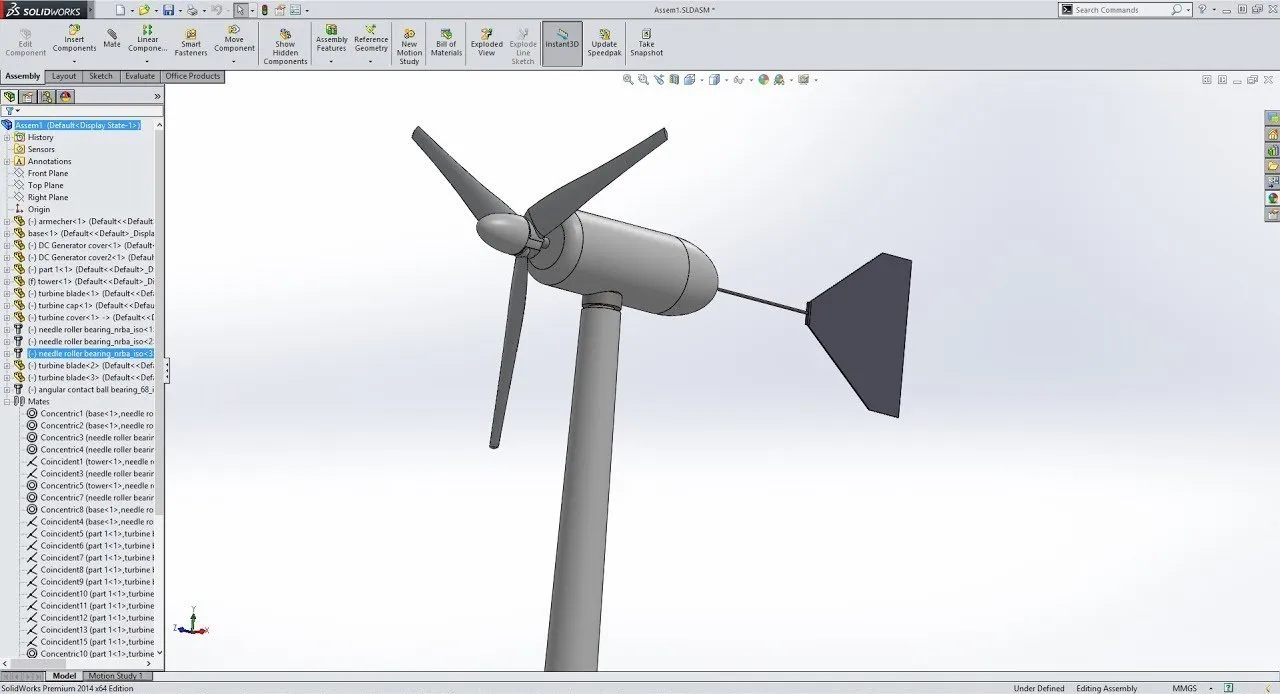Select Right Plane in tree

[48, 197]
